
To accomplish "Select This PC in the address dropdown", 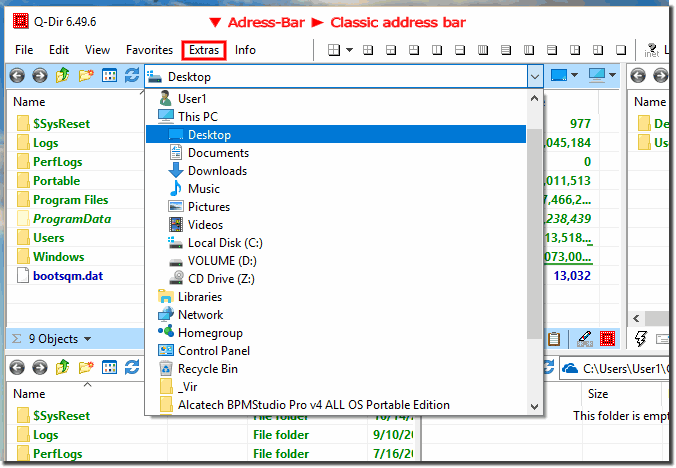I will pyautogui.click(x=336, y=117).
